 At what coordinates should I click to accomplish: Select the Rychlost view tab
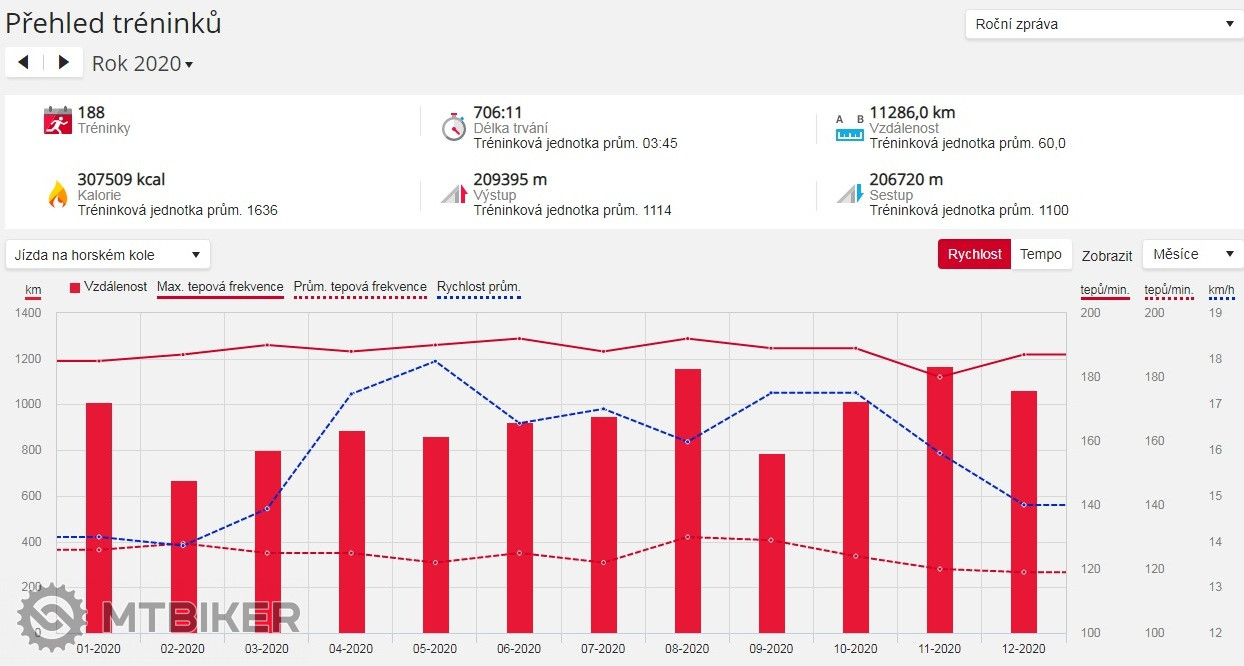974,254
